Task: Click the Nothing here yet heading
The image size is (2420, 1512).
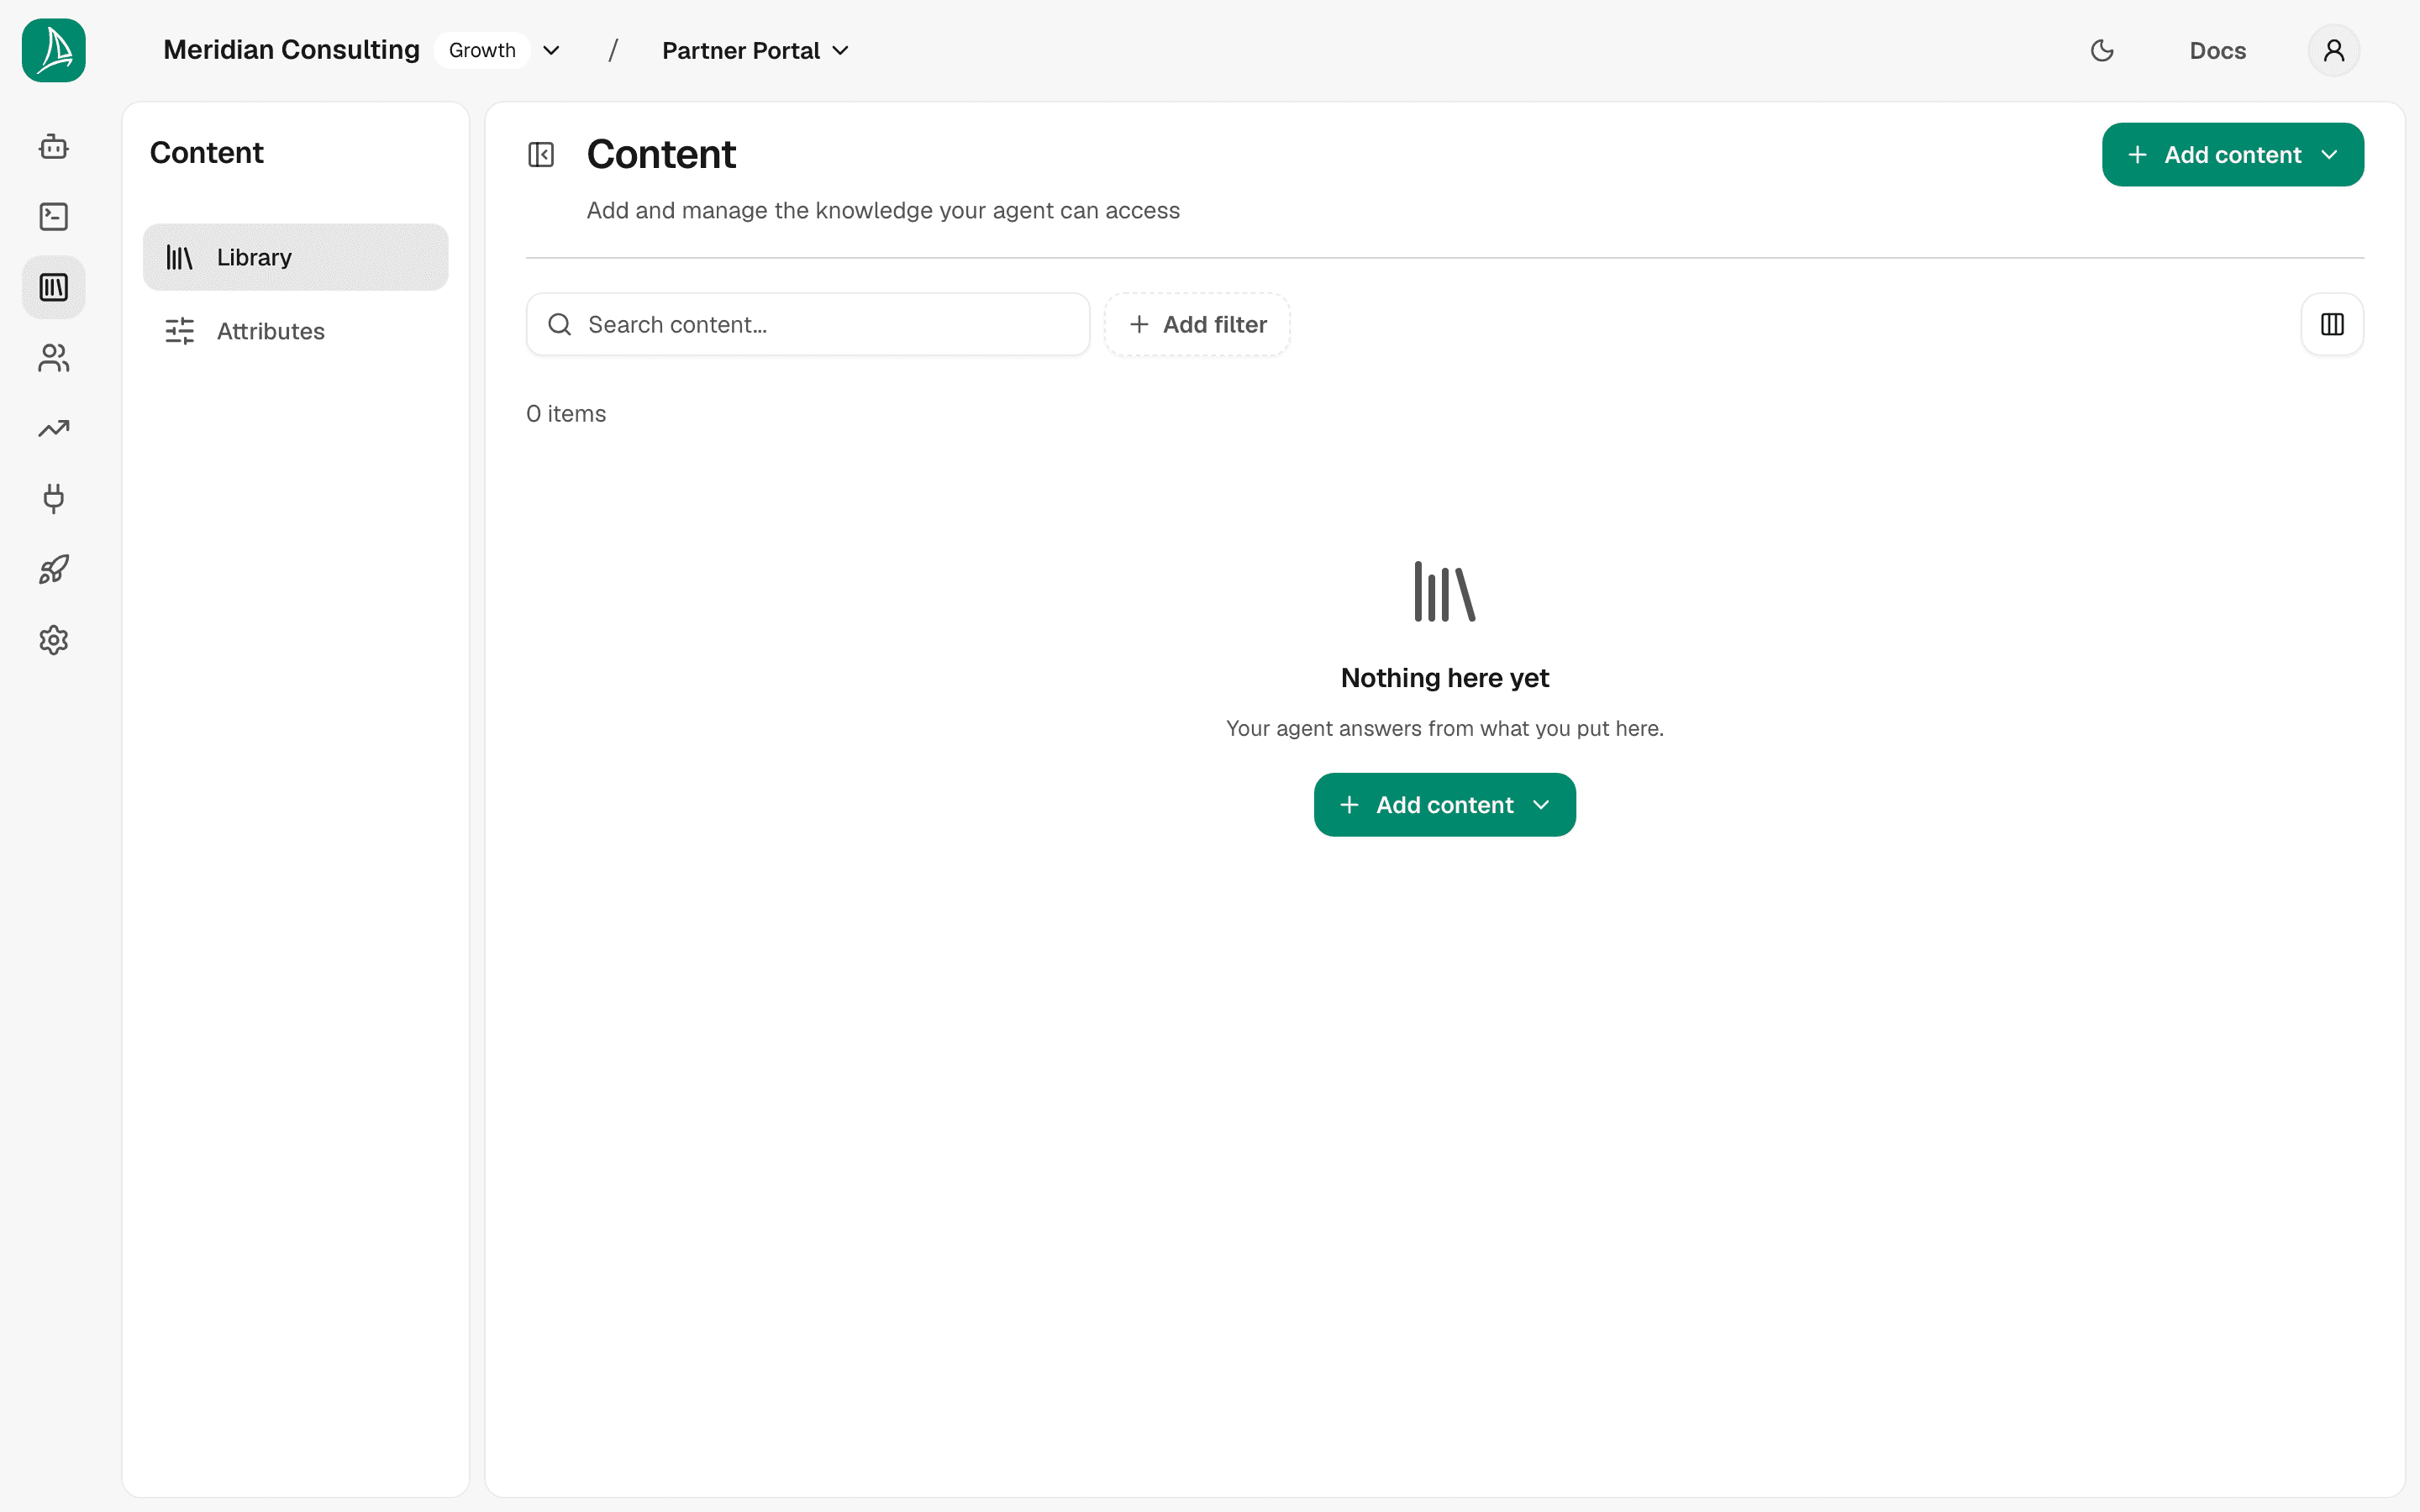Action: click(x=1444, y=678)
